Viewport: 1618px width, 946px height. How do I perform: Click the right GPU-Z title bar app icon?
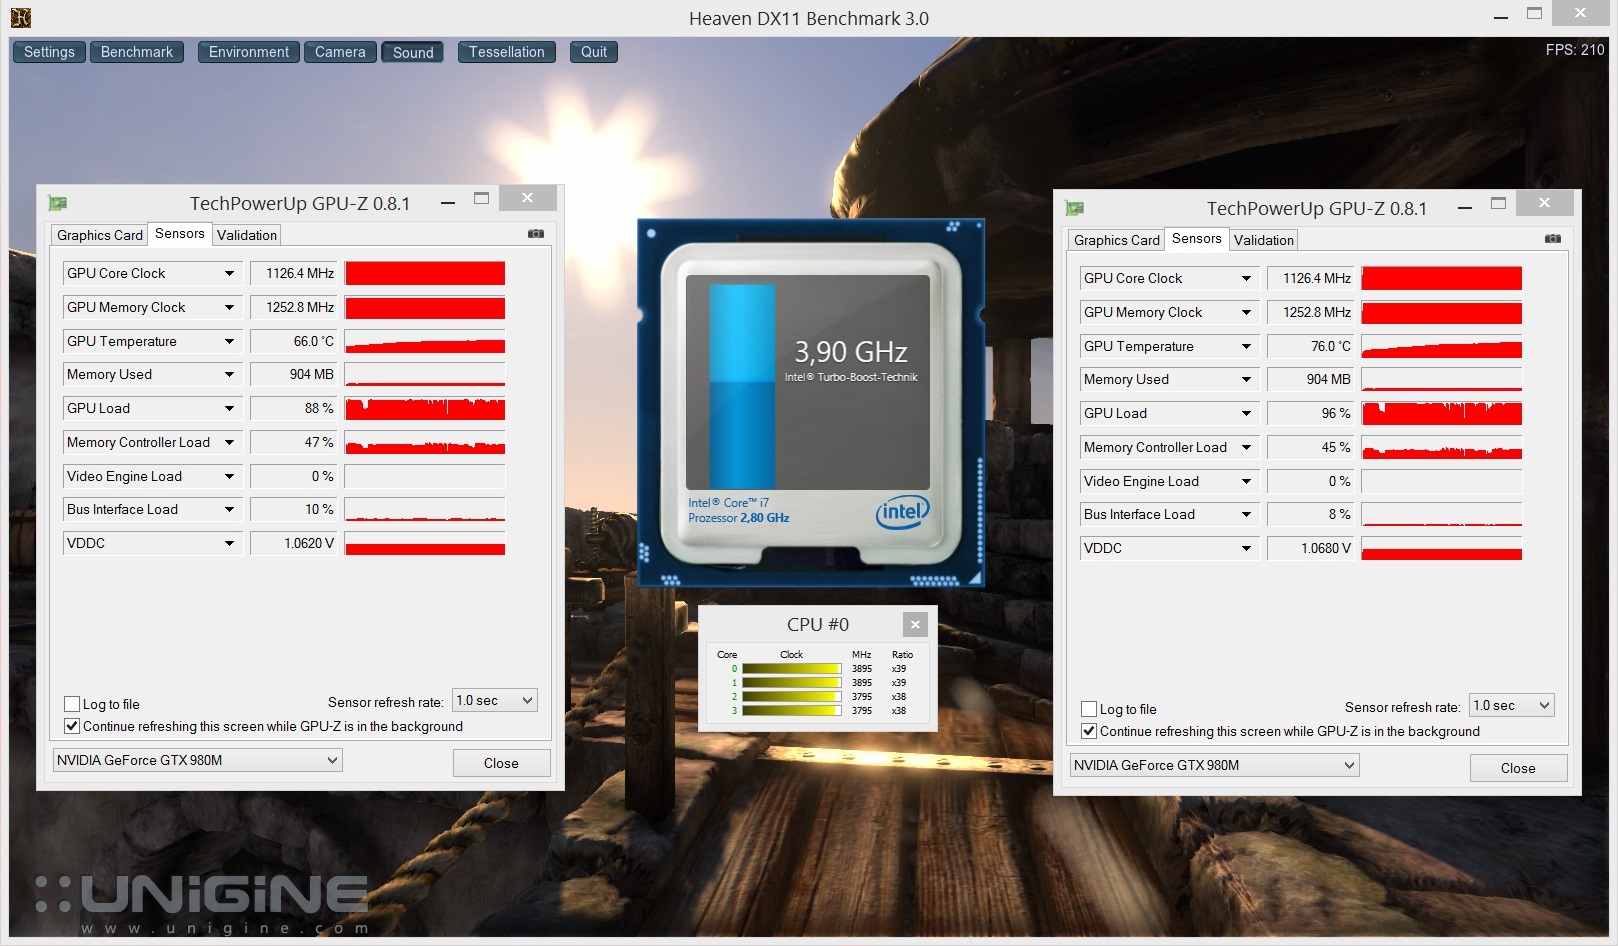click(x=1074, y=209)
